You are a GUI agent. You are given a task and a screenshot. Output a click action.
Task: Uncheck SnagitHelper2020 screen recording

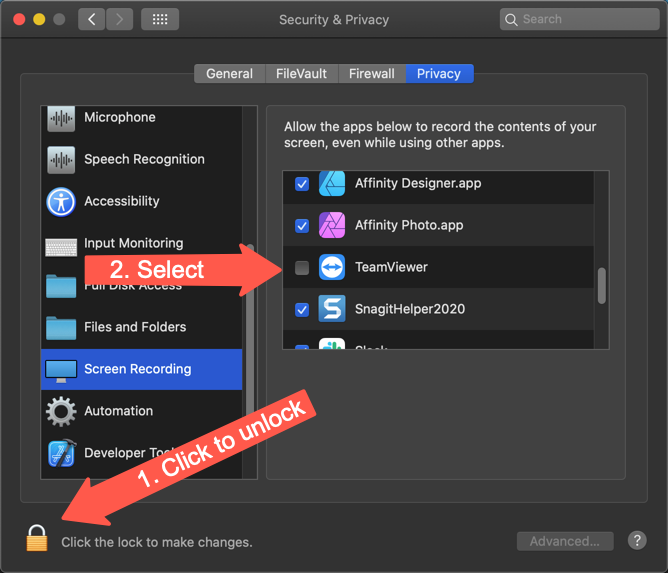click(x=302, y=310)
